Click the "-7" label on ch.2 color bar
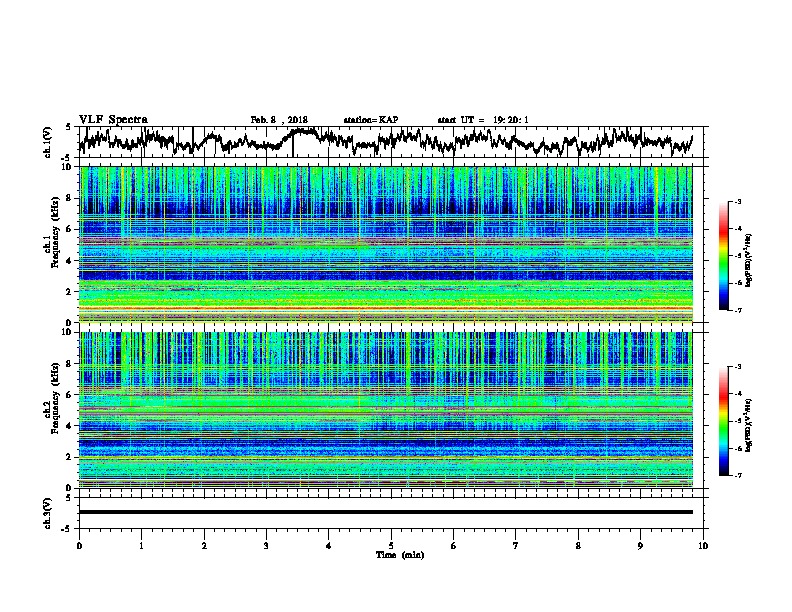This screenshot has width=792, height=612. click(737, 475)
